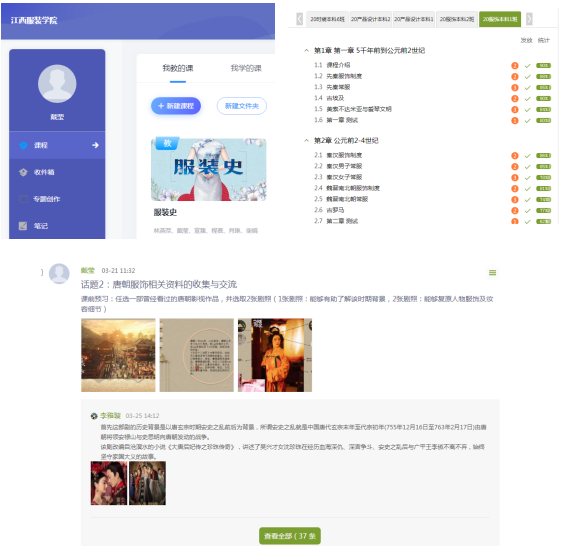
Task: Toggle the green checkmark for 1.4 古埃及
Action: tap(527, 99)
